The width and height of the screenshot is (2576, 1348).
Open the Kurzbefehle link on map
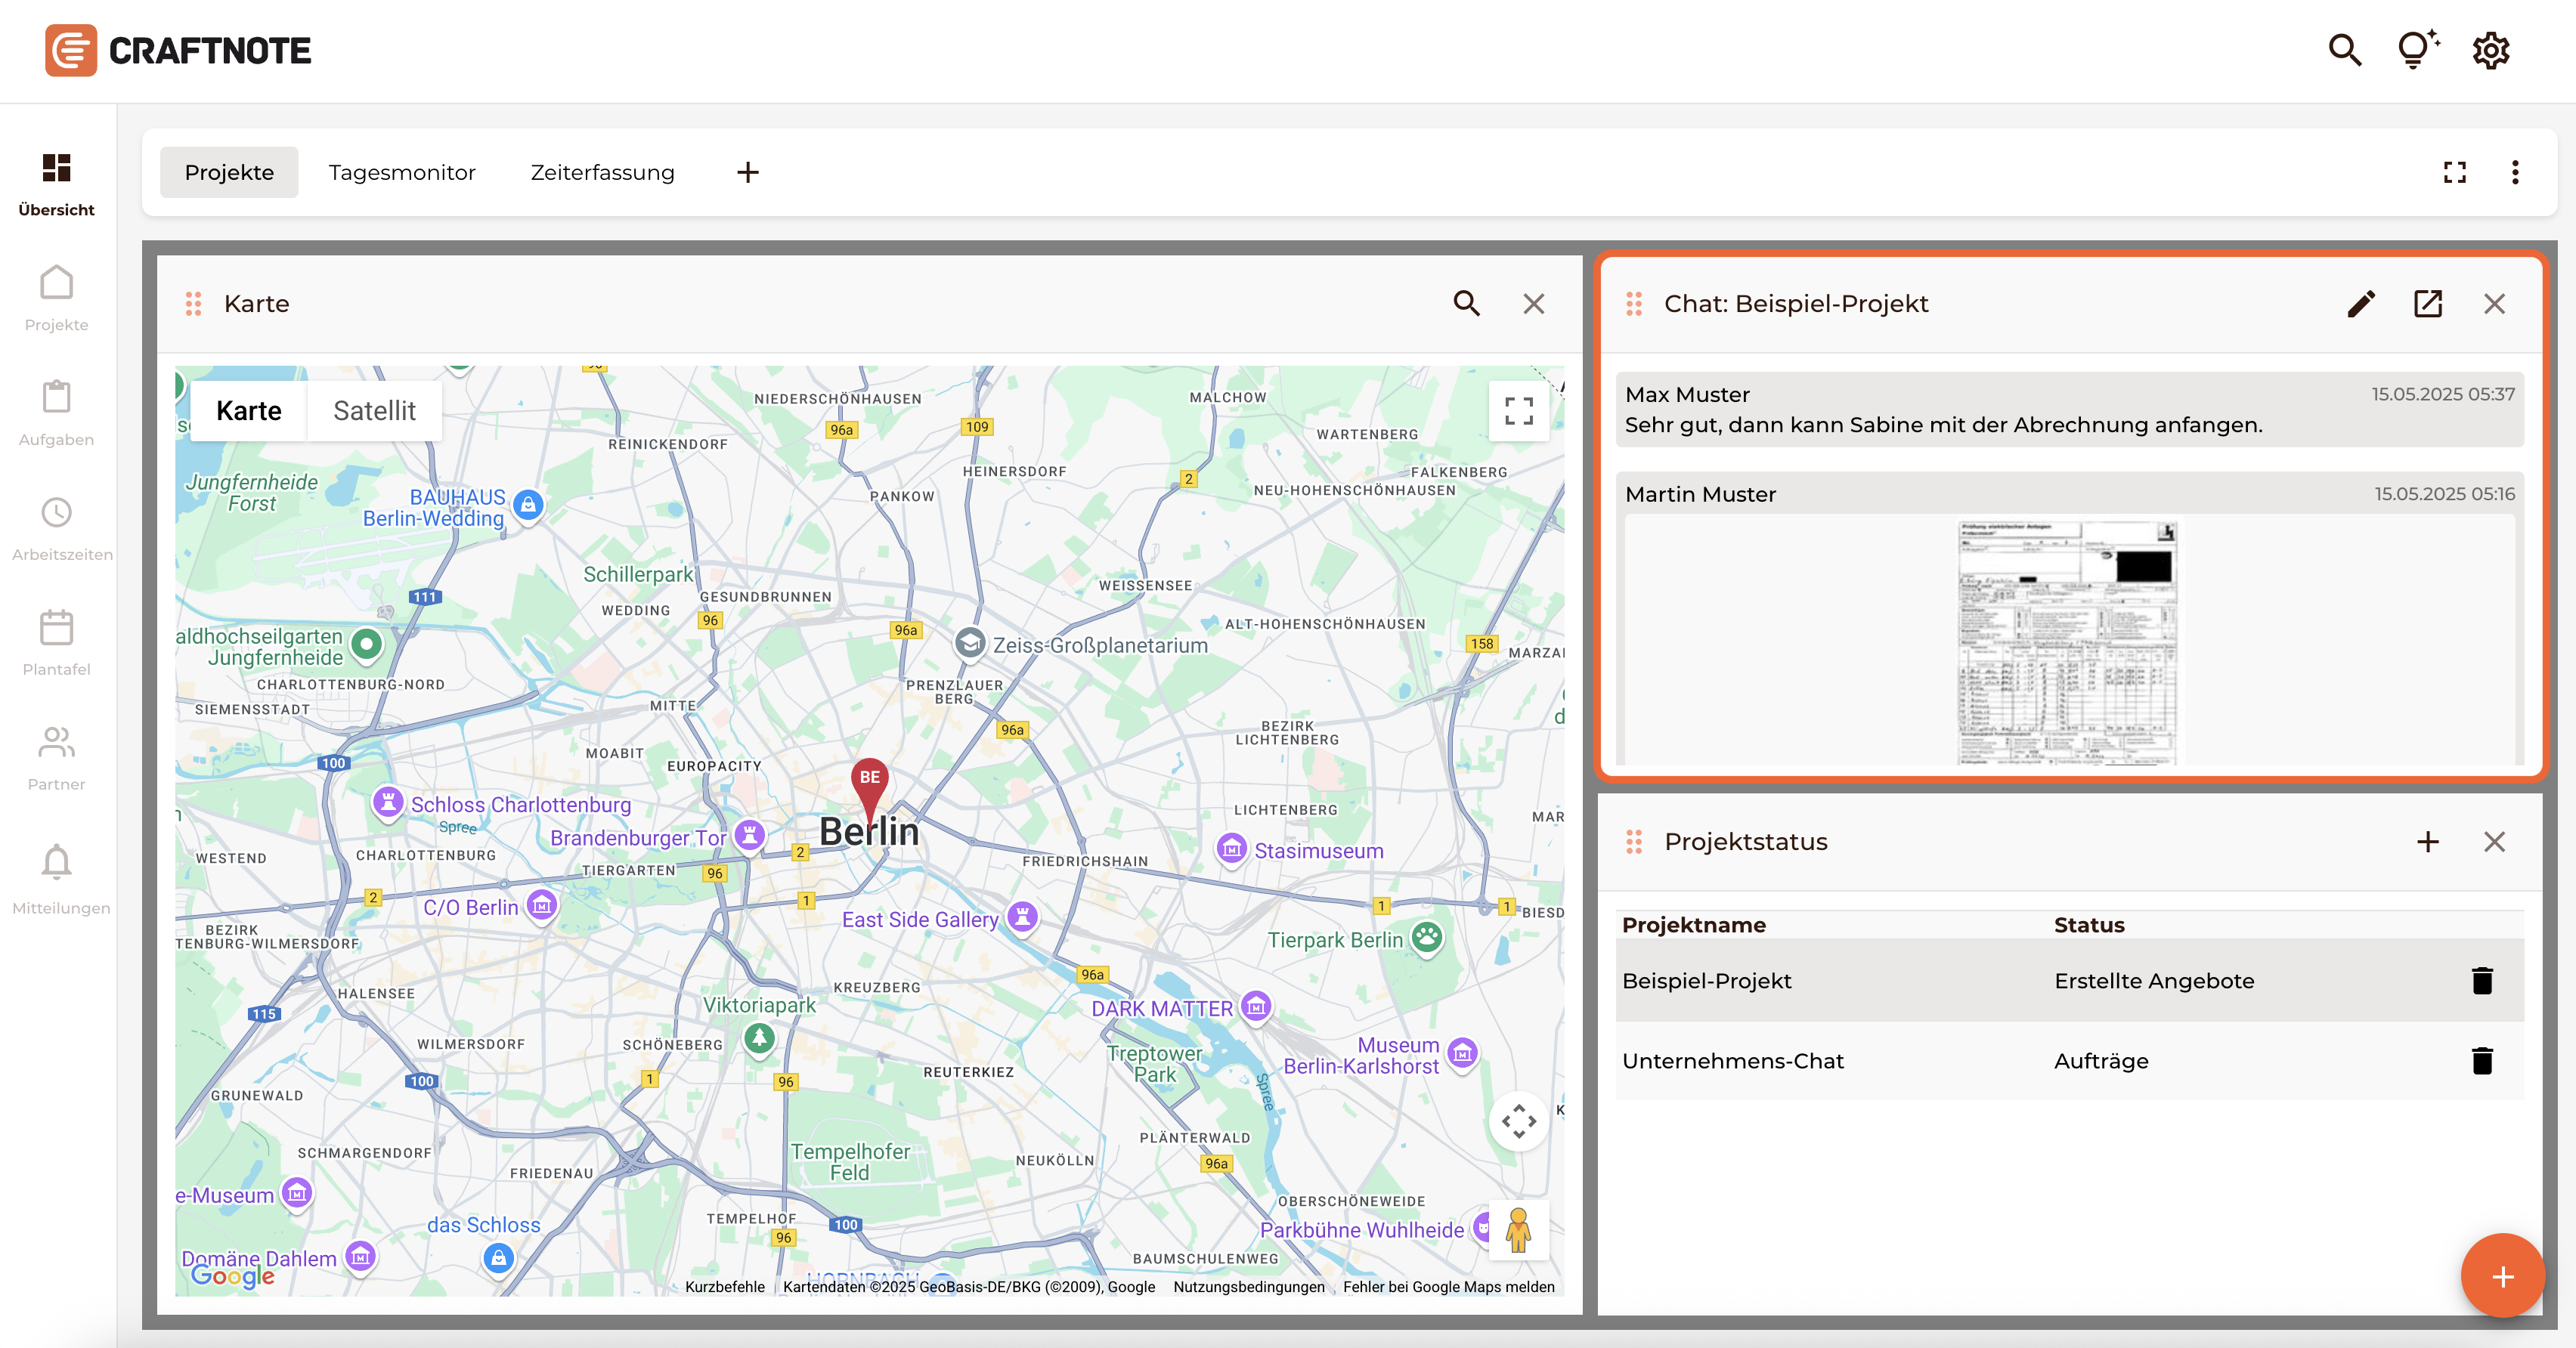(x=725, y=1287)
